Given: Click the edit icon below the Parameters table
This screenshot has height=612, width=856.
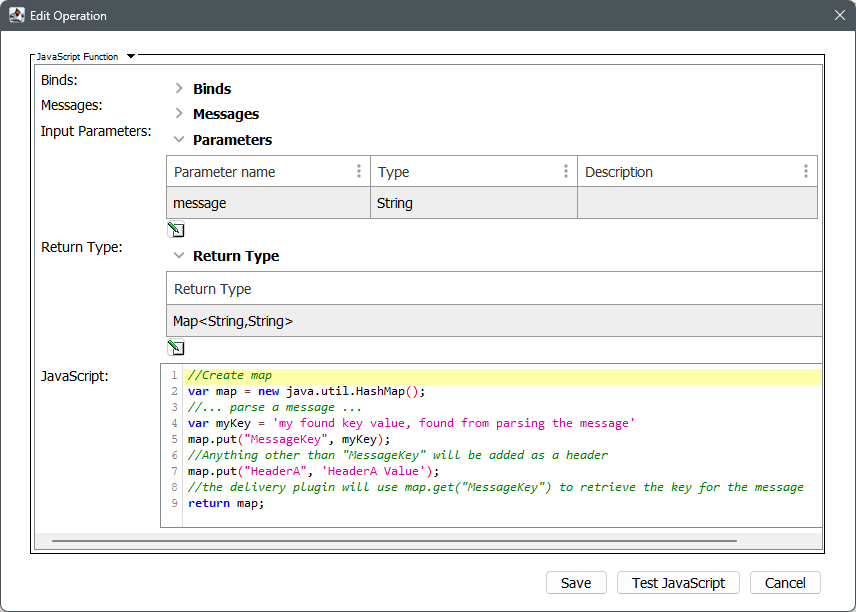Looking at the screenshot, I should (176, 230).
